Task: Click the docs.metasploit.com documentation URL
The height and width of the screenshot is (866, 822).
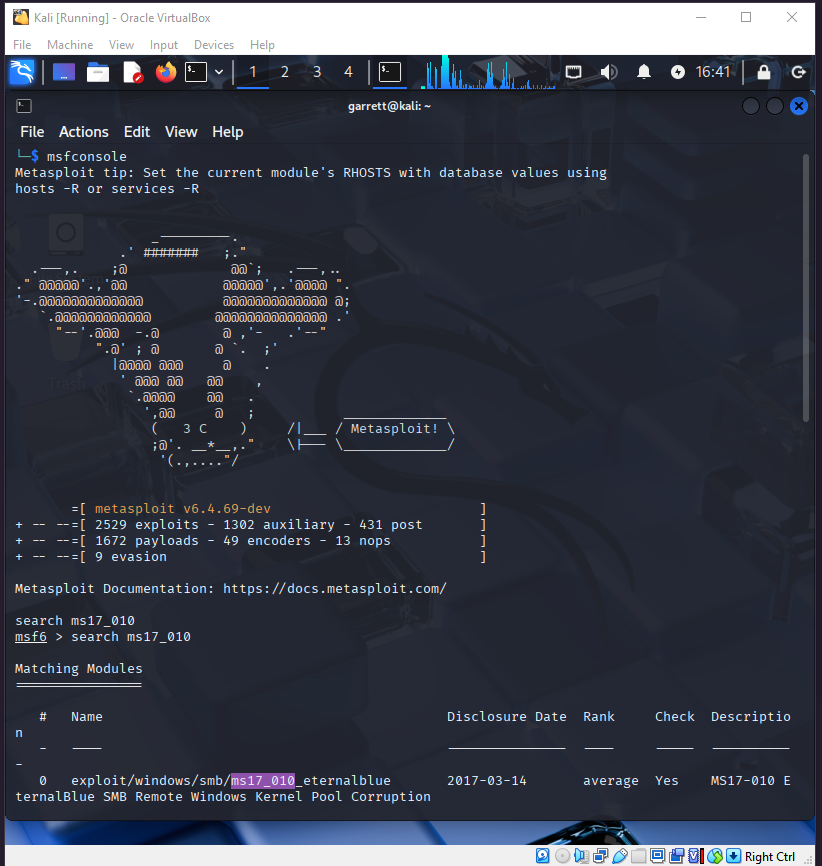Action: pyautogui.click(x=335, y=589)
